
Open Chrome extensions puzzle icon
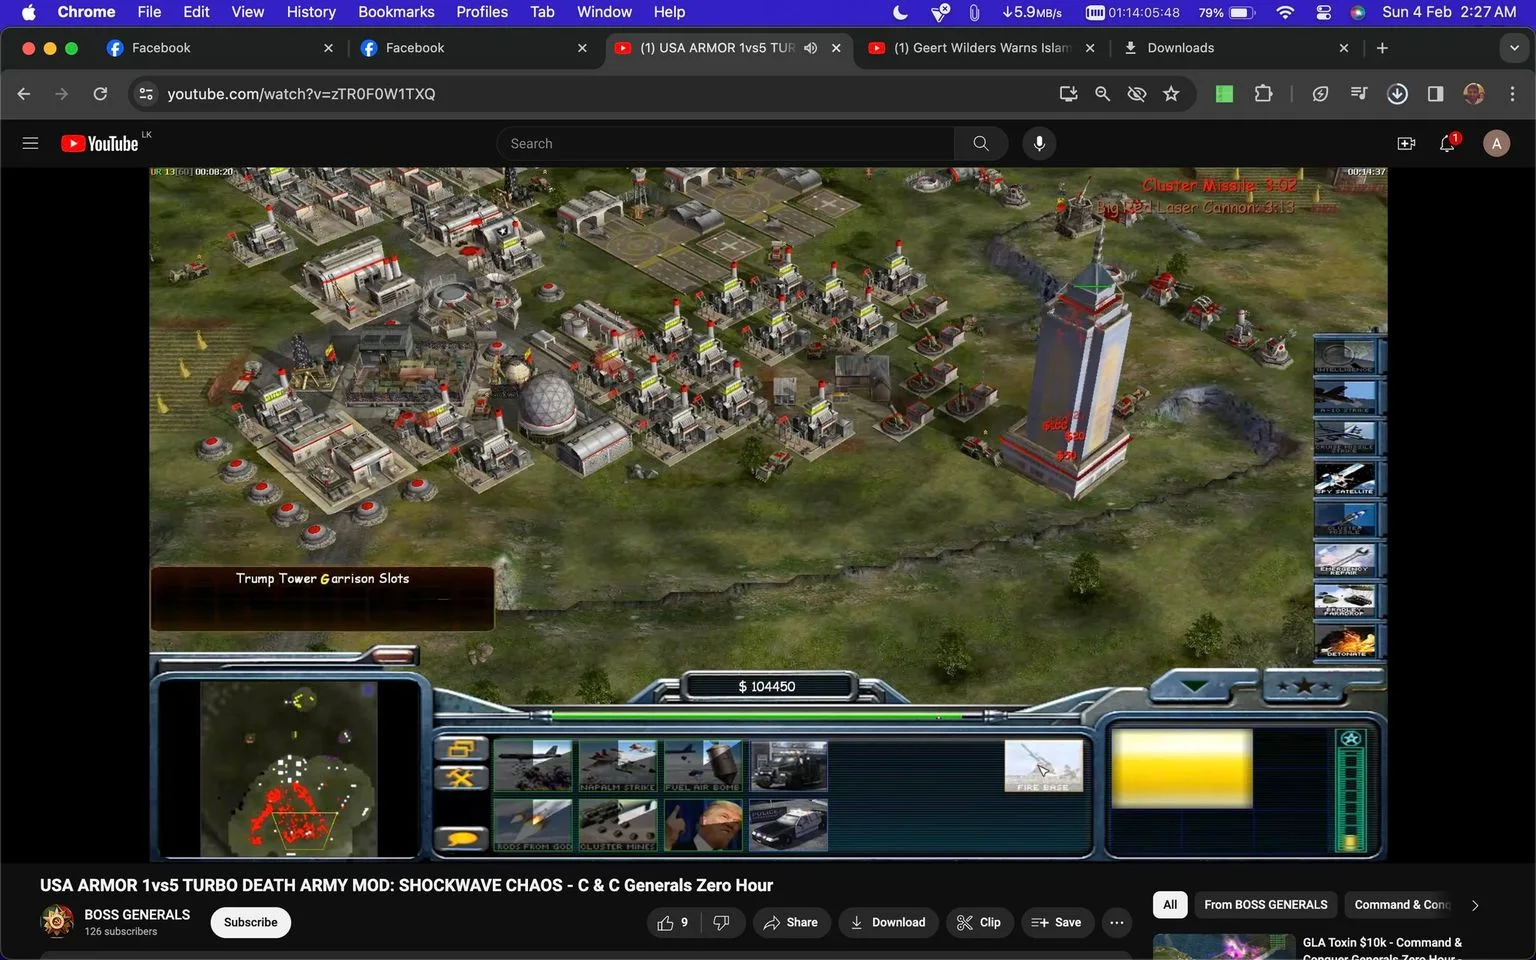1263,94
